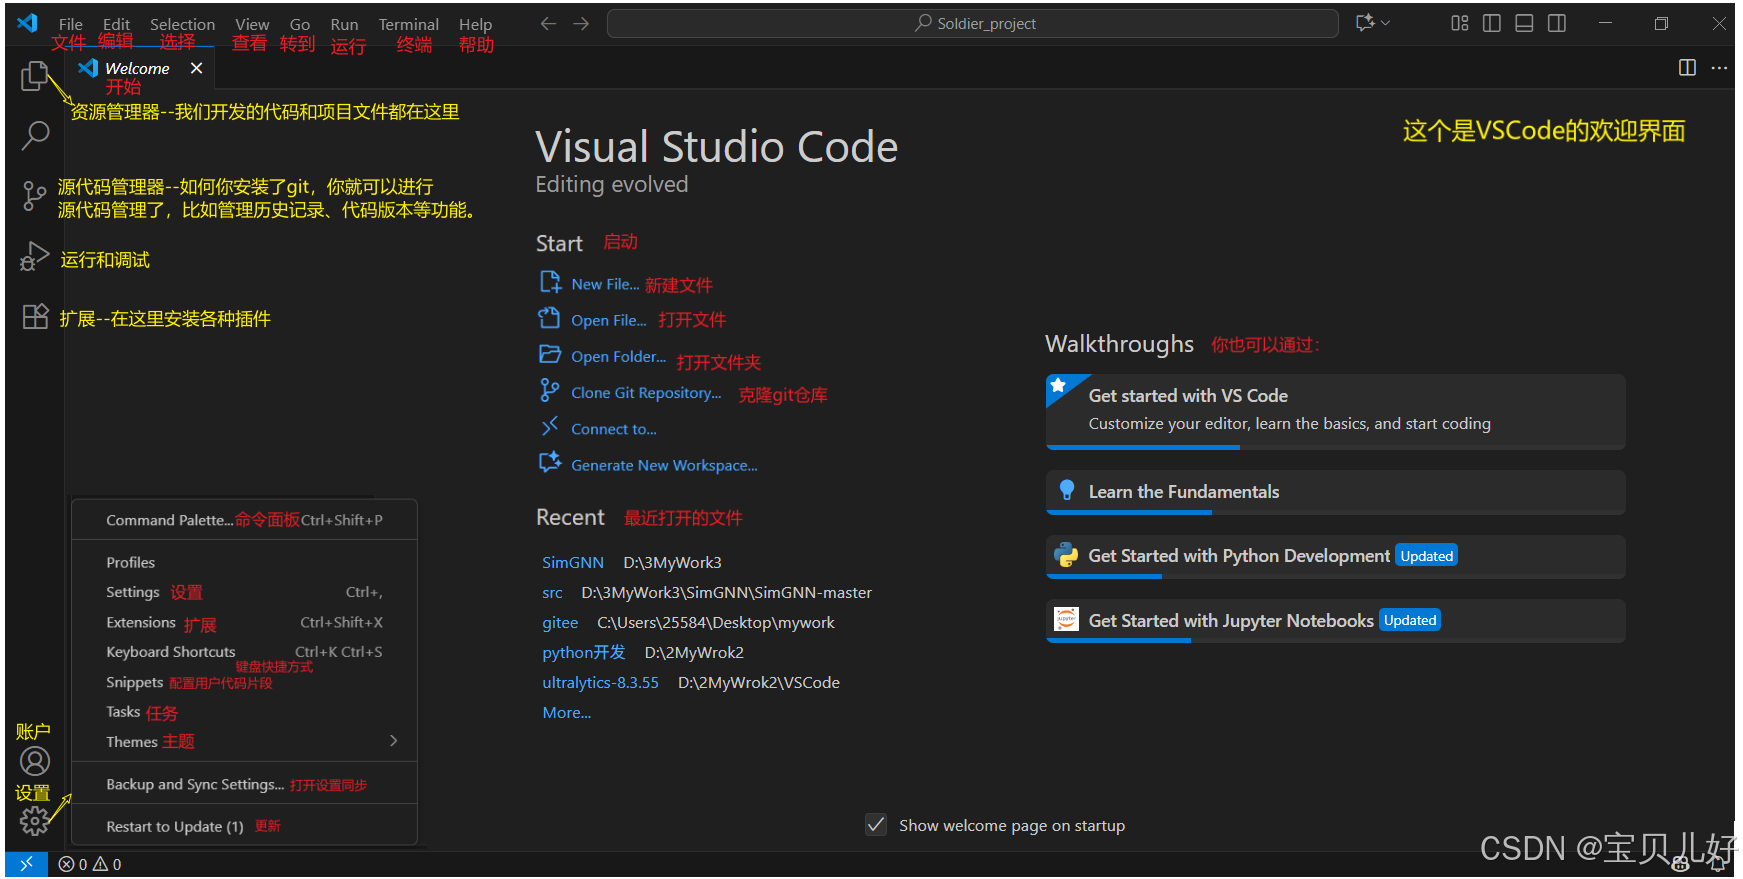
Task: Open the Help menu
Action: point(475,24)
